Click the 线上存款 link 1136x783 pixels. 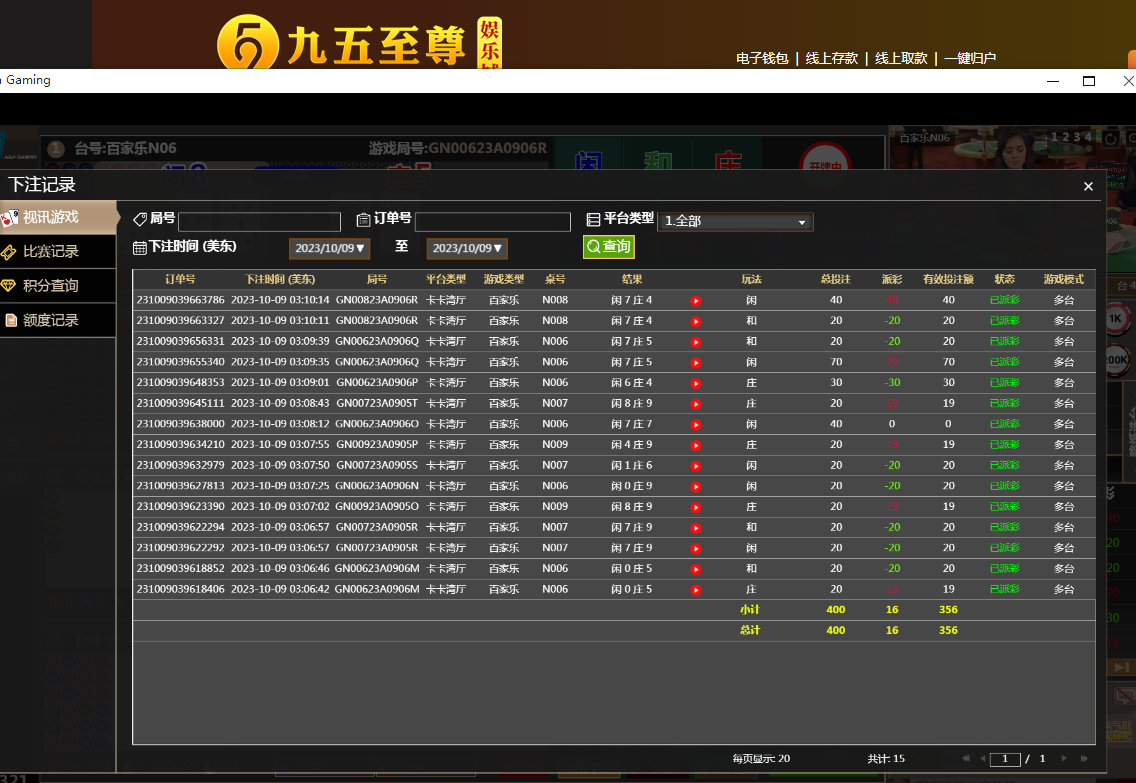(831, 59)
